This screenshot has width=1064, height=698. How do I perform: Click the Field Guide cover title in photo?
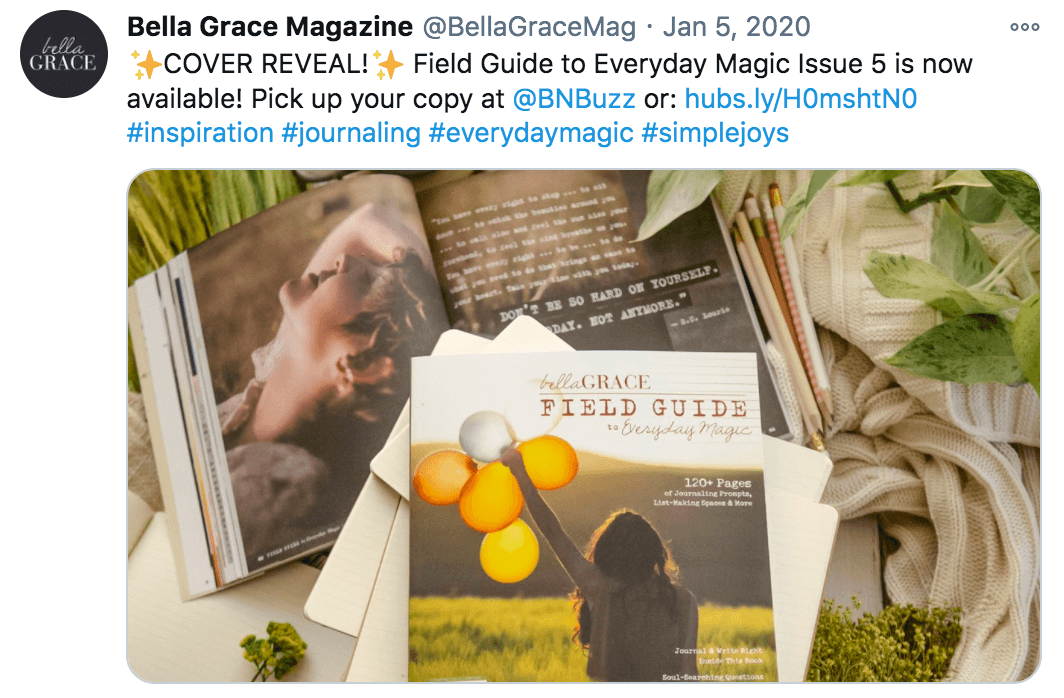coord(645,408)
